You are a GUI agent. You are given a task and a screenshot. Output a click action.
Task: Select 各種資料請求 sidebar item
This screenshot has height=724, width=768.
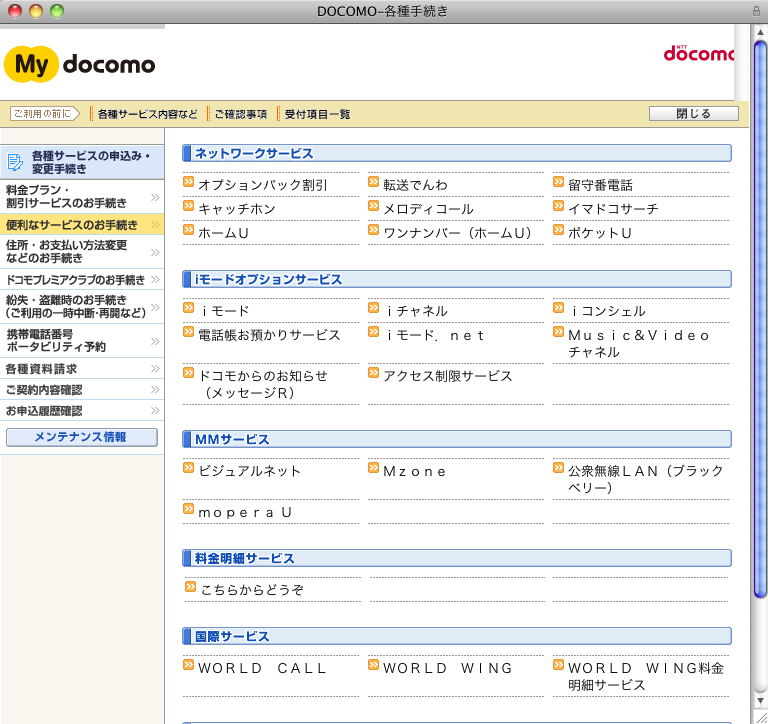point(82,368)
